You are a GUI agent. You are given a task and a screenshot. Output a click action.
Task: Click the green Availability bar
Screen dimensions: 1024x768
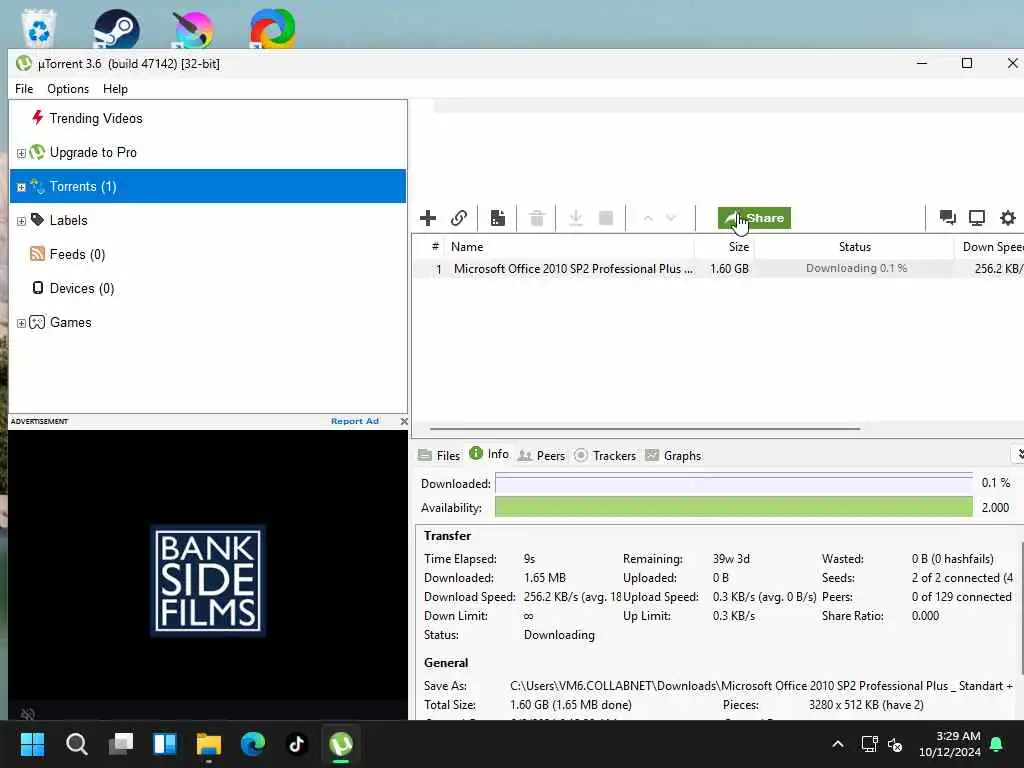click(x=733, y=507)
